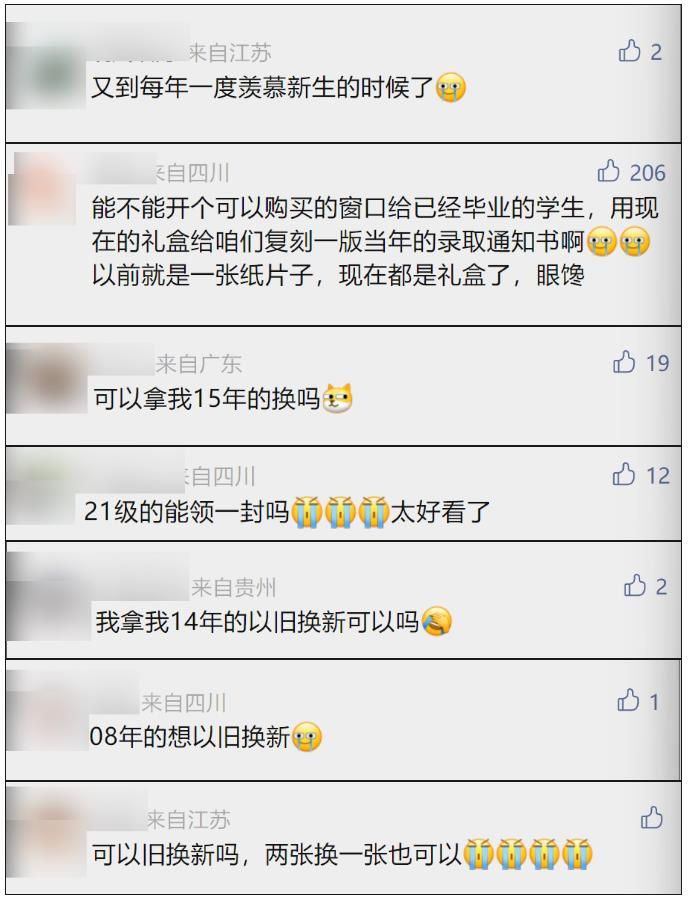Click comment text 21级的能领一封吗
The height and width of the screenshot is (903, 690).
(187, 511)
